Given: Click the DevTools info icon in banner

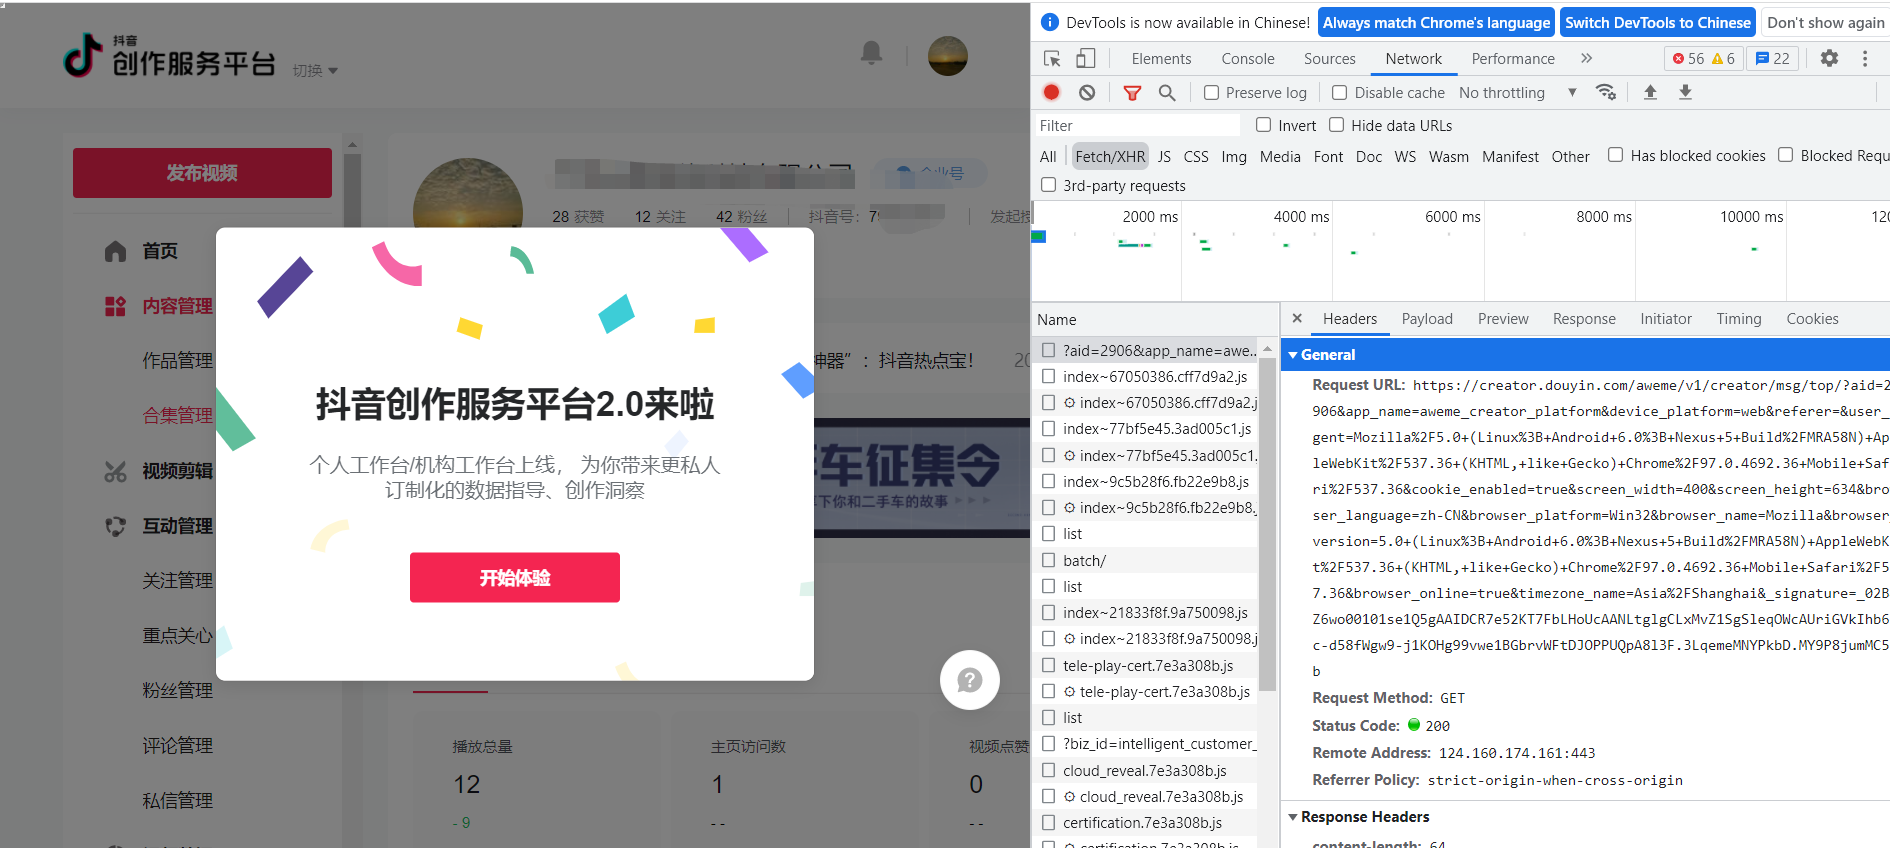Looking at the screenshot, I should pos(1050,22).
